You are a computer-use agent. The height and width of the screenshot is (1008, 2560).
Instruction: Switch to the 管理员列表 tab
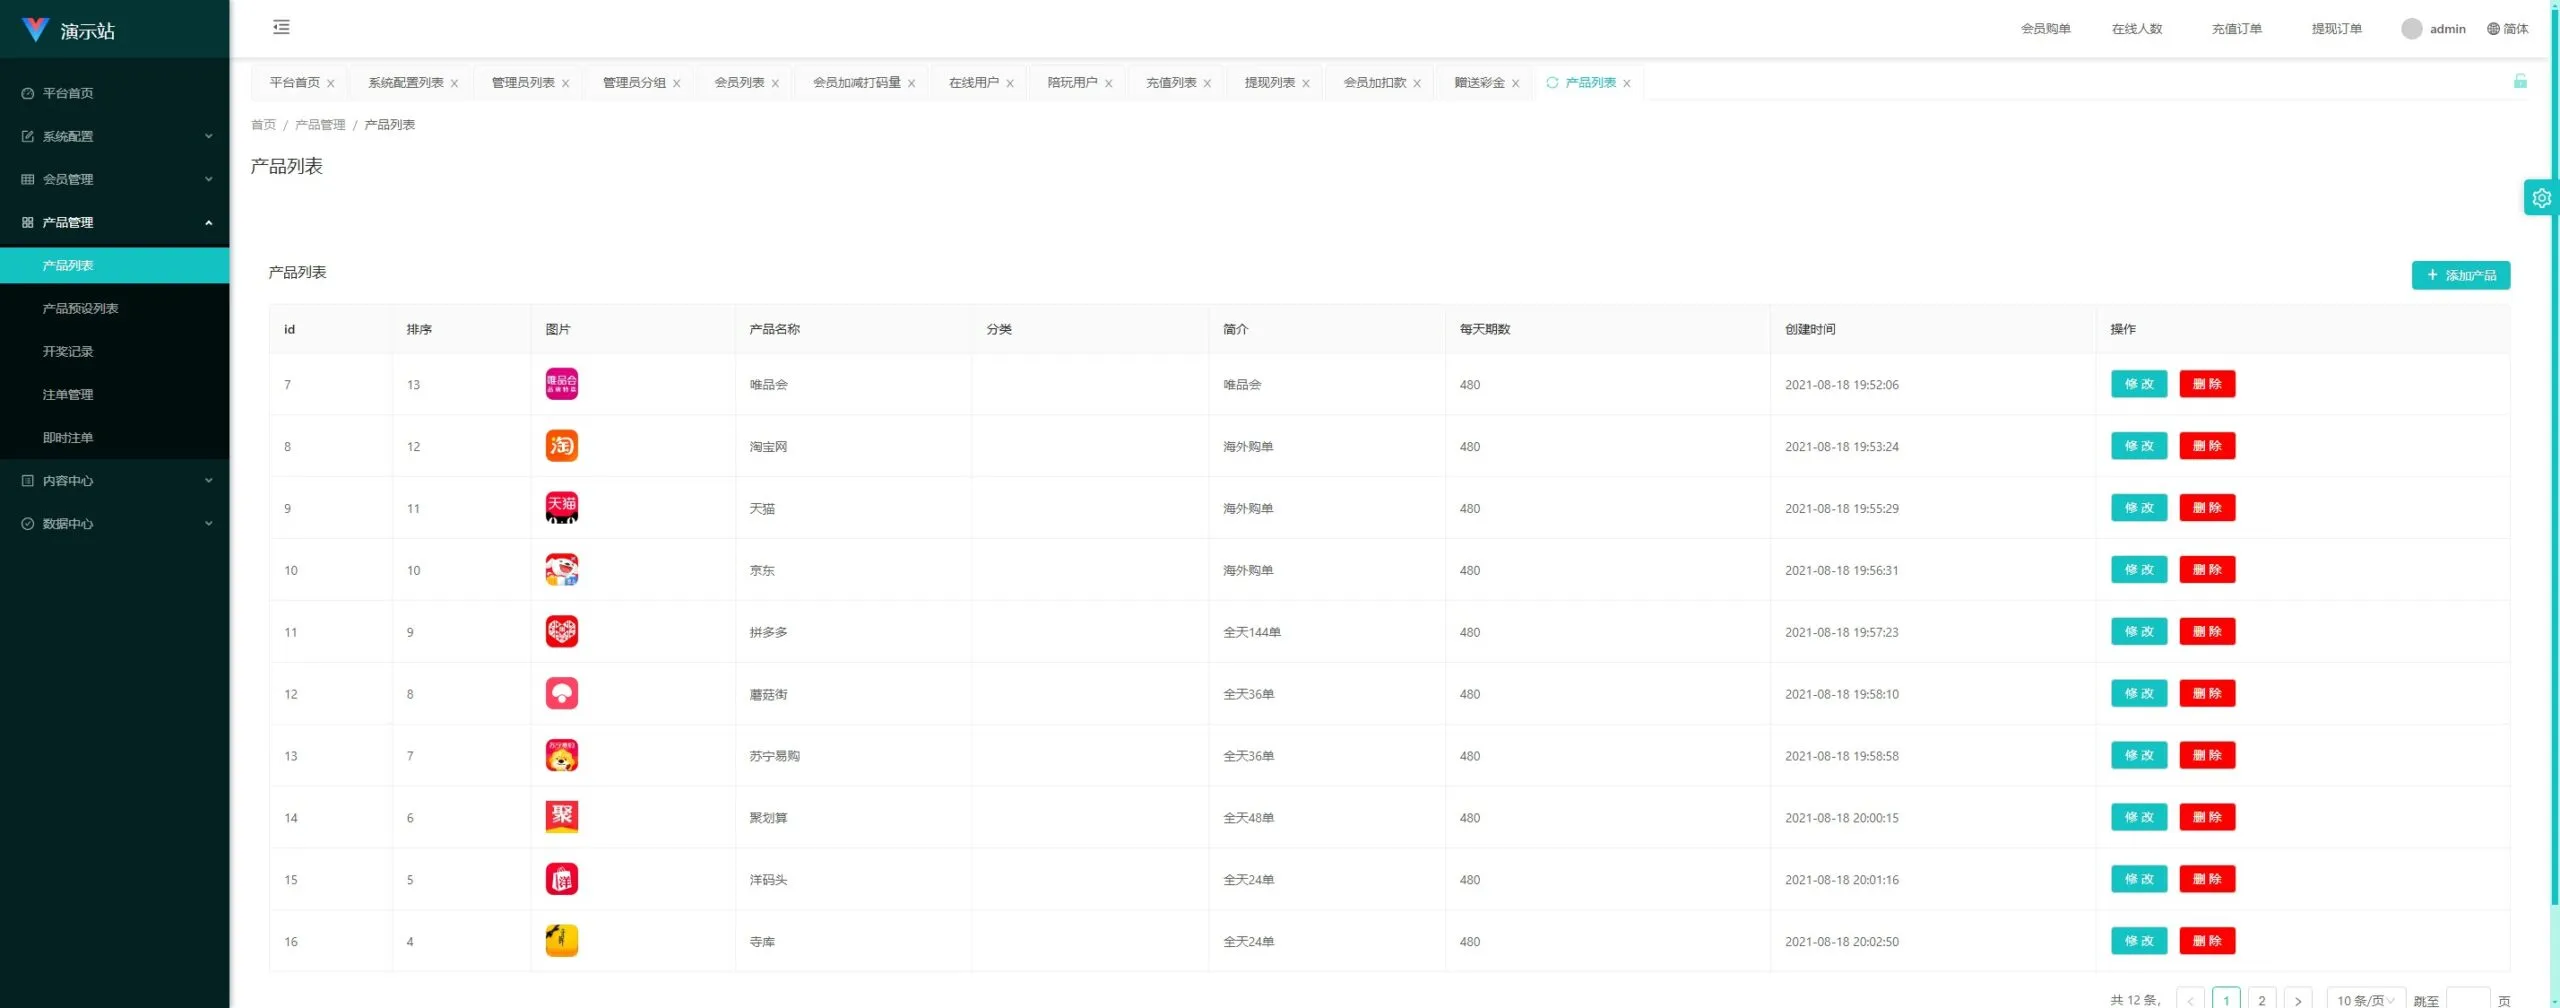[523, 83]
